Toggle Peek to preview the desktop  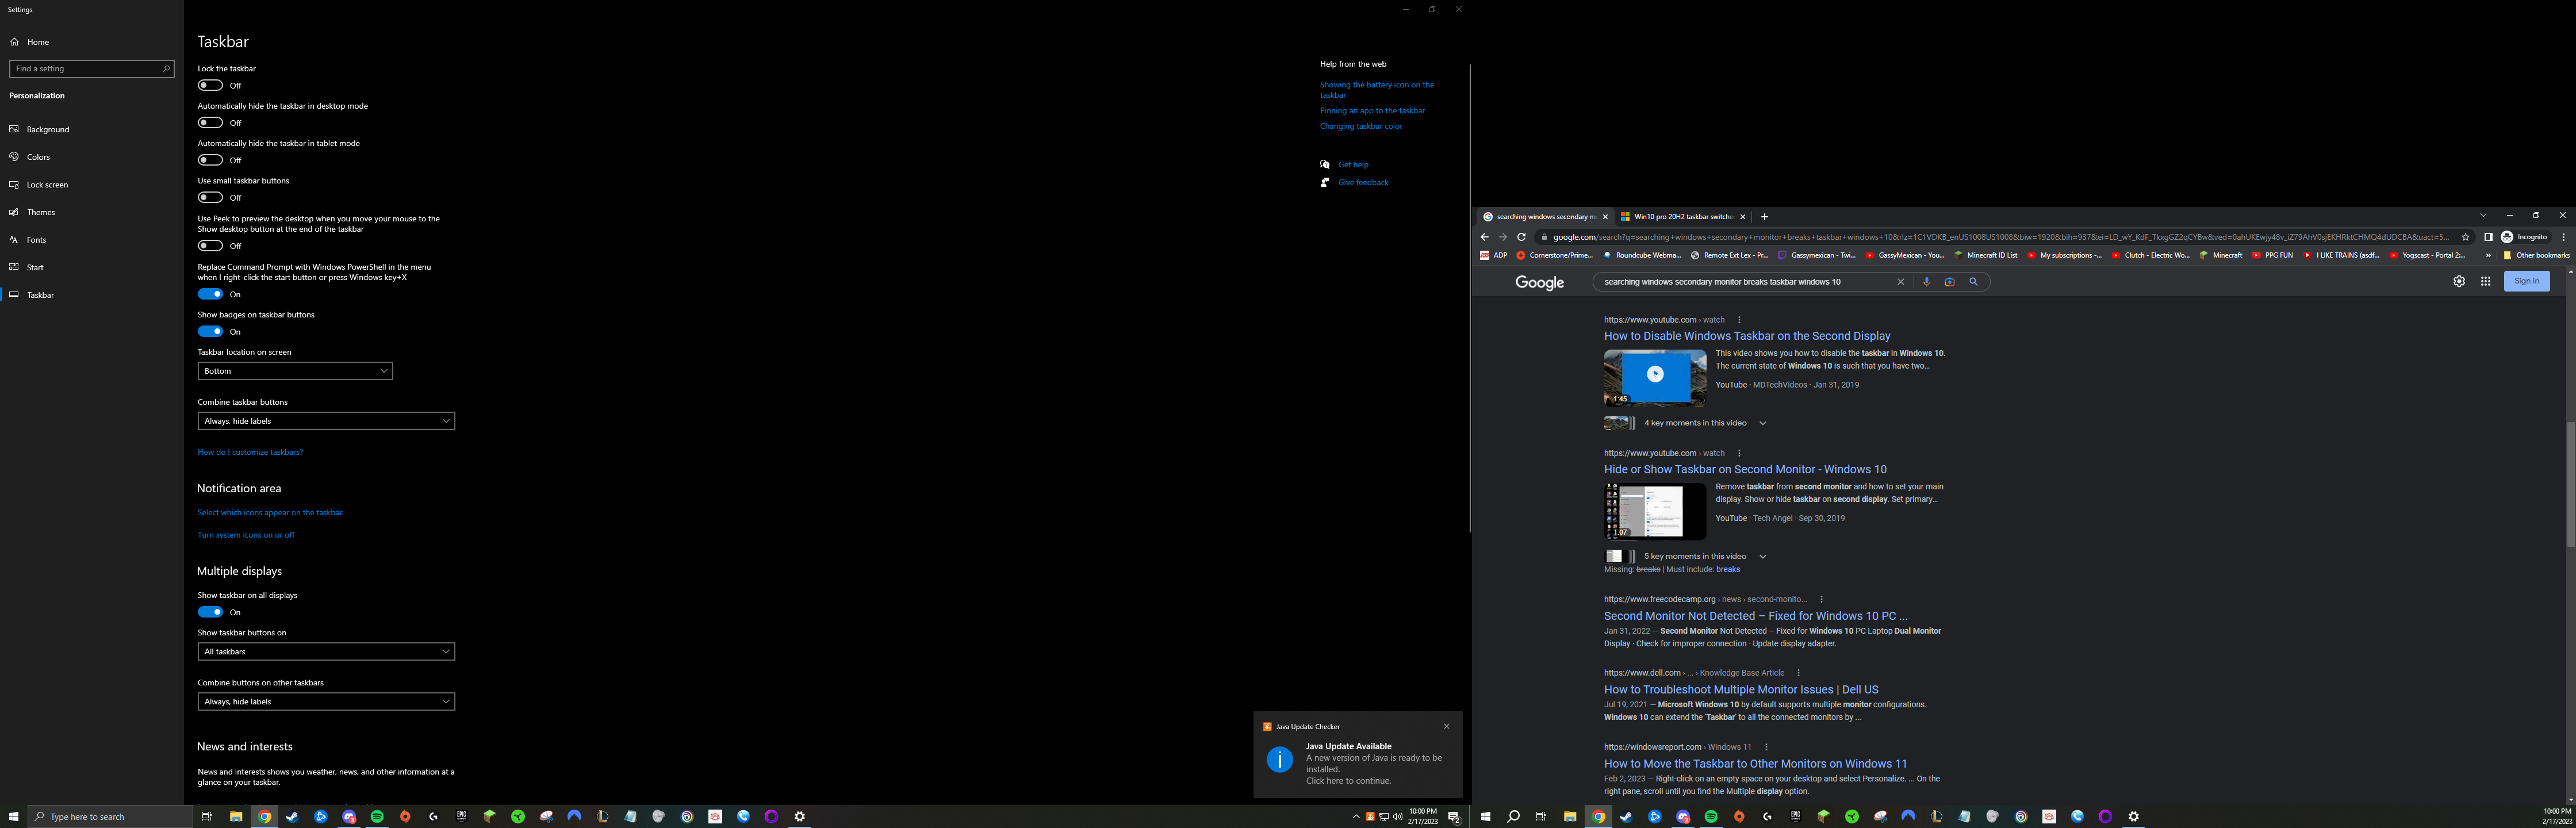(210, 245)
